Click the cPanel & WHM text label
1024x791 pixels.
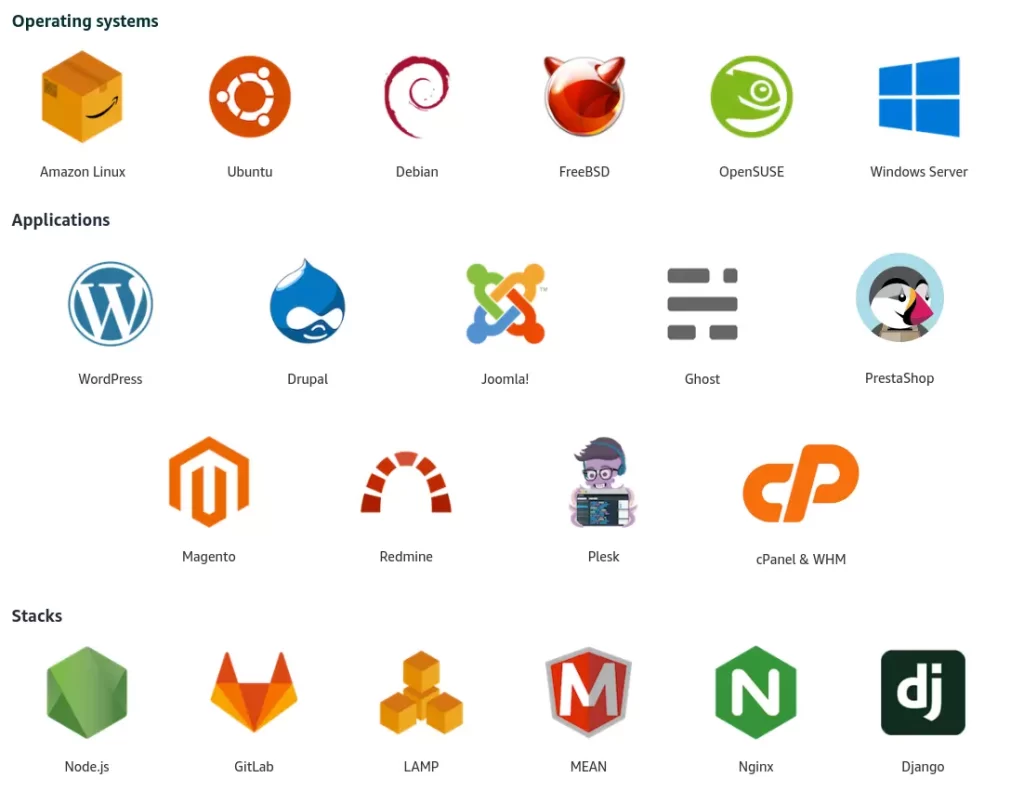click(x=801, y=559)
